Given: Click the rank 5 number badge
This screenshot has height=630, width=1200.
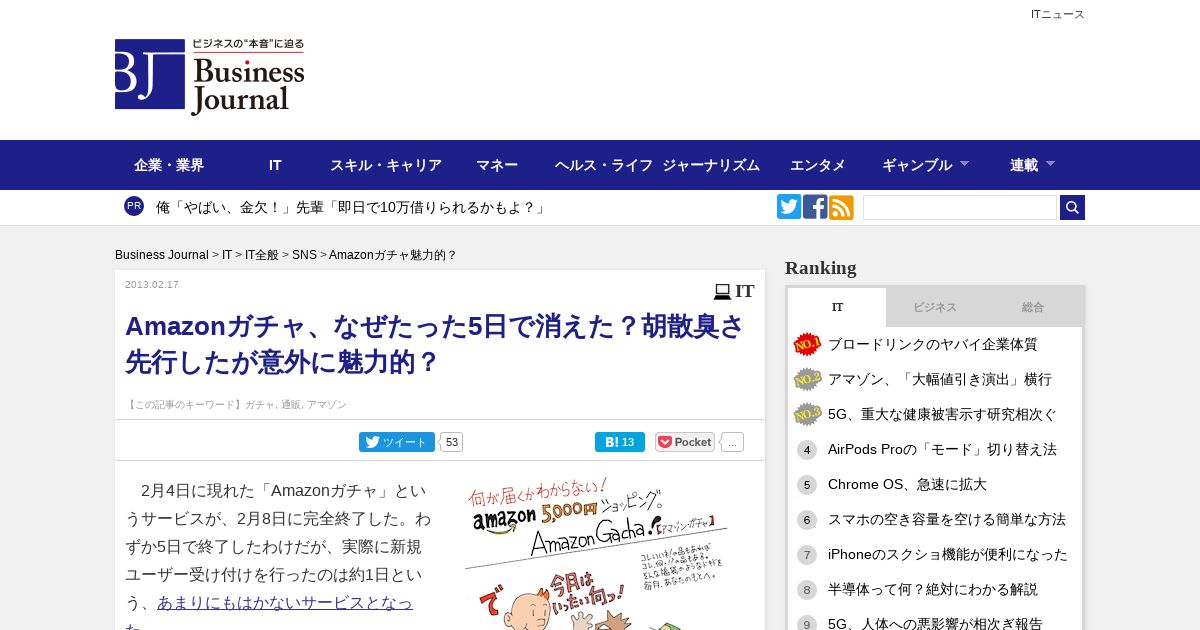Looking at the screenshot, I should click(807, 485).
